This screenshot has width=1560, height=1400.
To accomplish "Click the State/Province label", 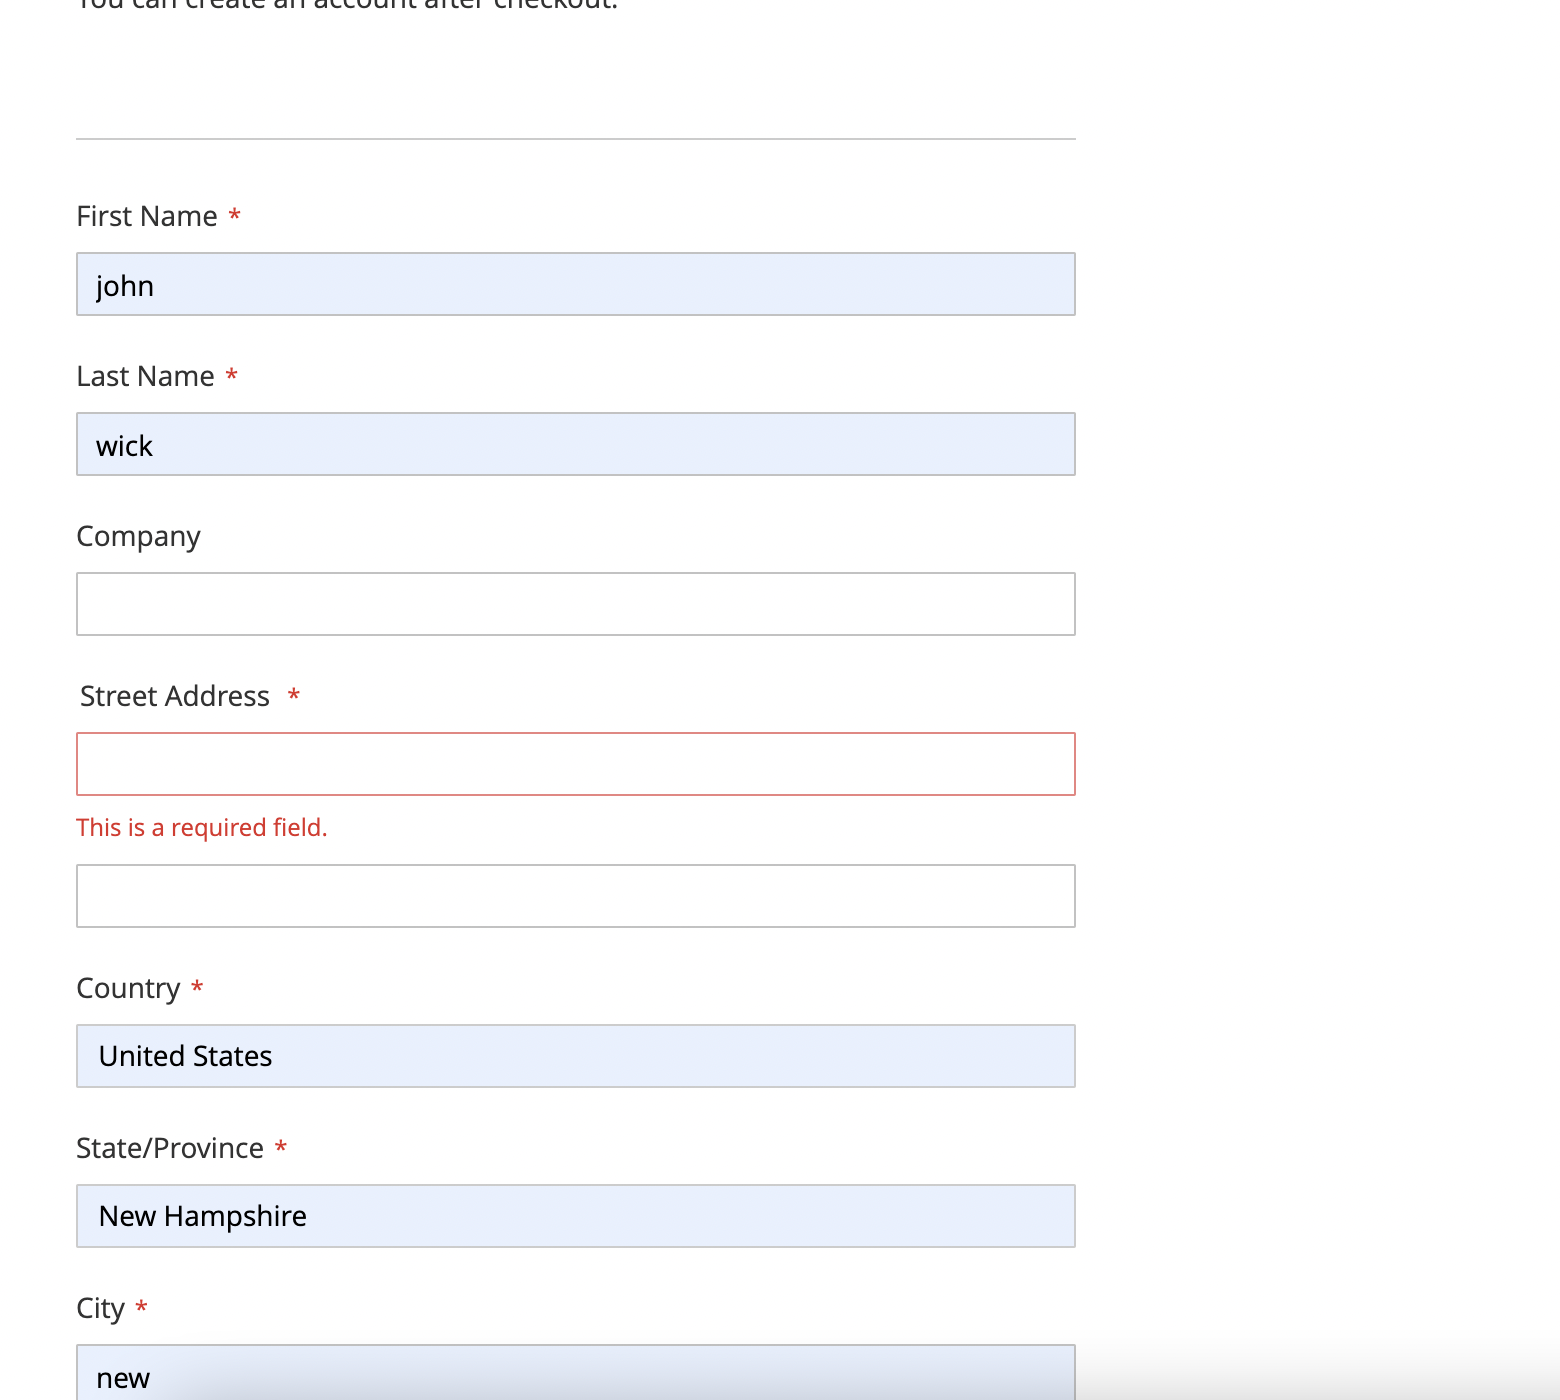I will tap(170, 1147).
